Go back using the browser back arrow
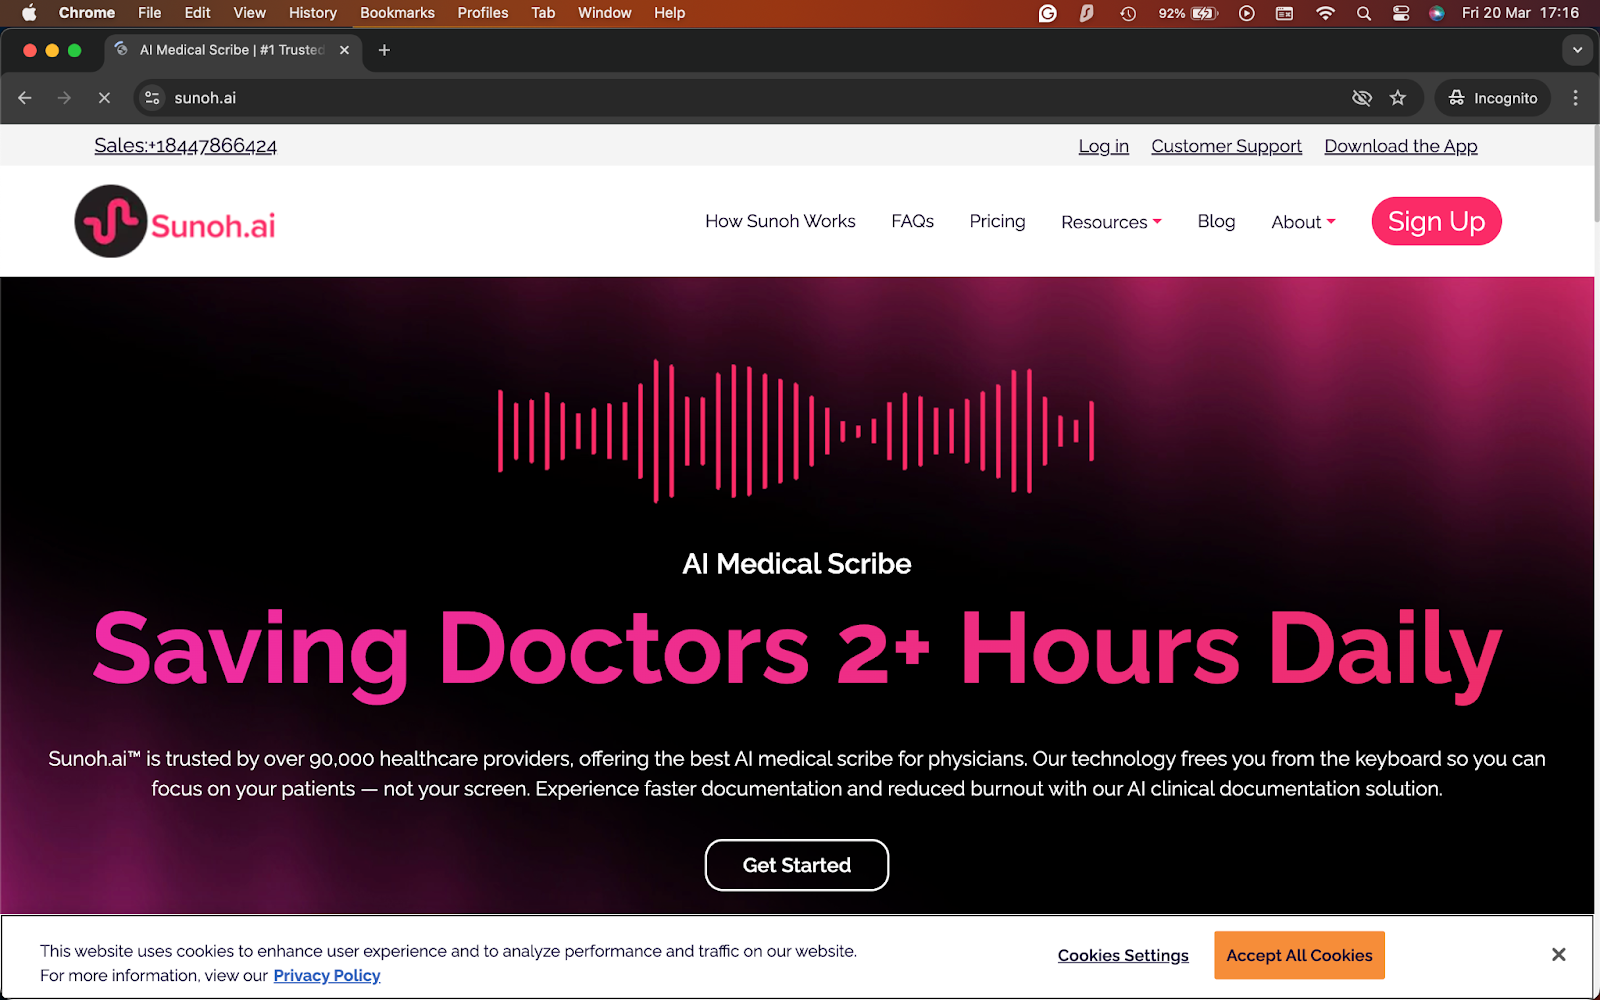 click(25, 98)
